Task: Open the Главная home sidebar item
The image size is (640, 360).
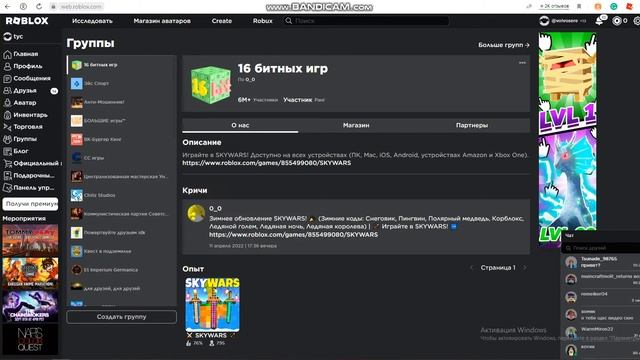Action: [x=21, y=54]
